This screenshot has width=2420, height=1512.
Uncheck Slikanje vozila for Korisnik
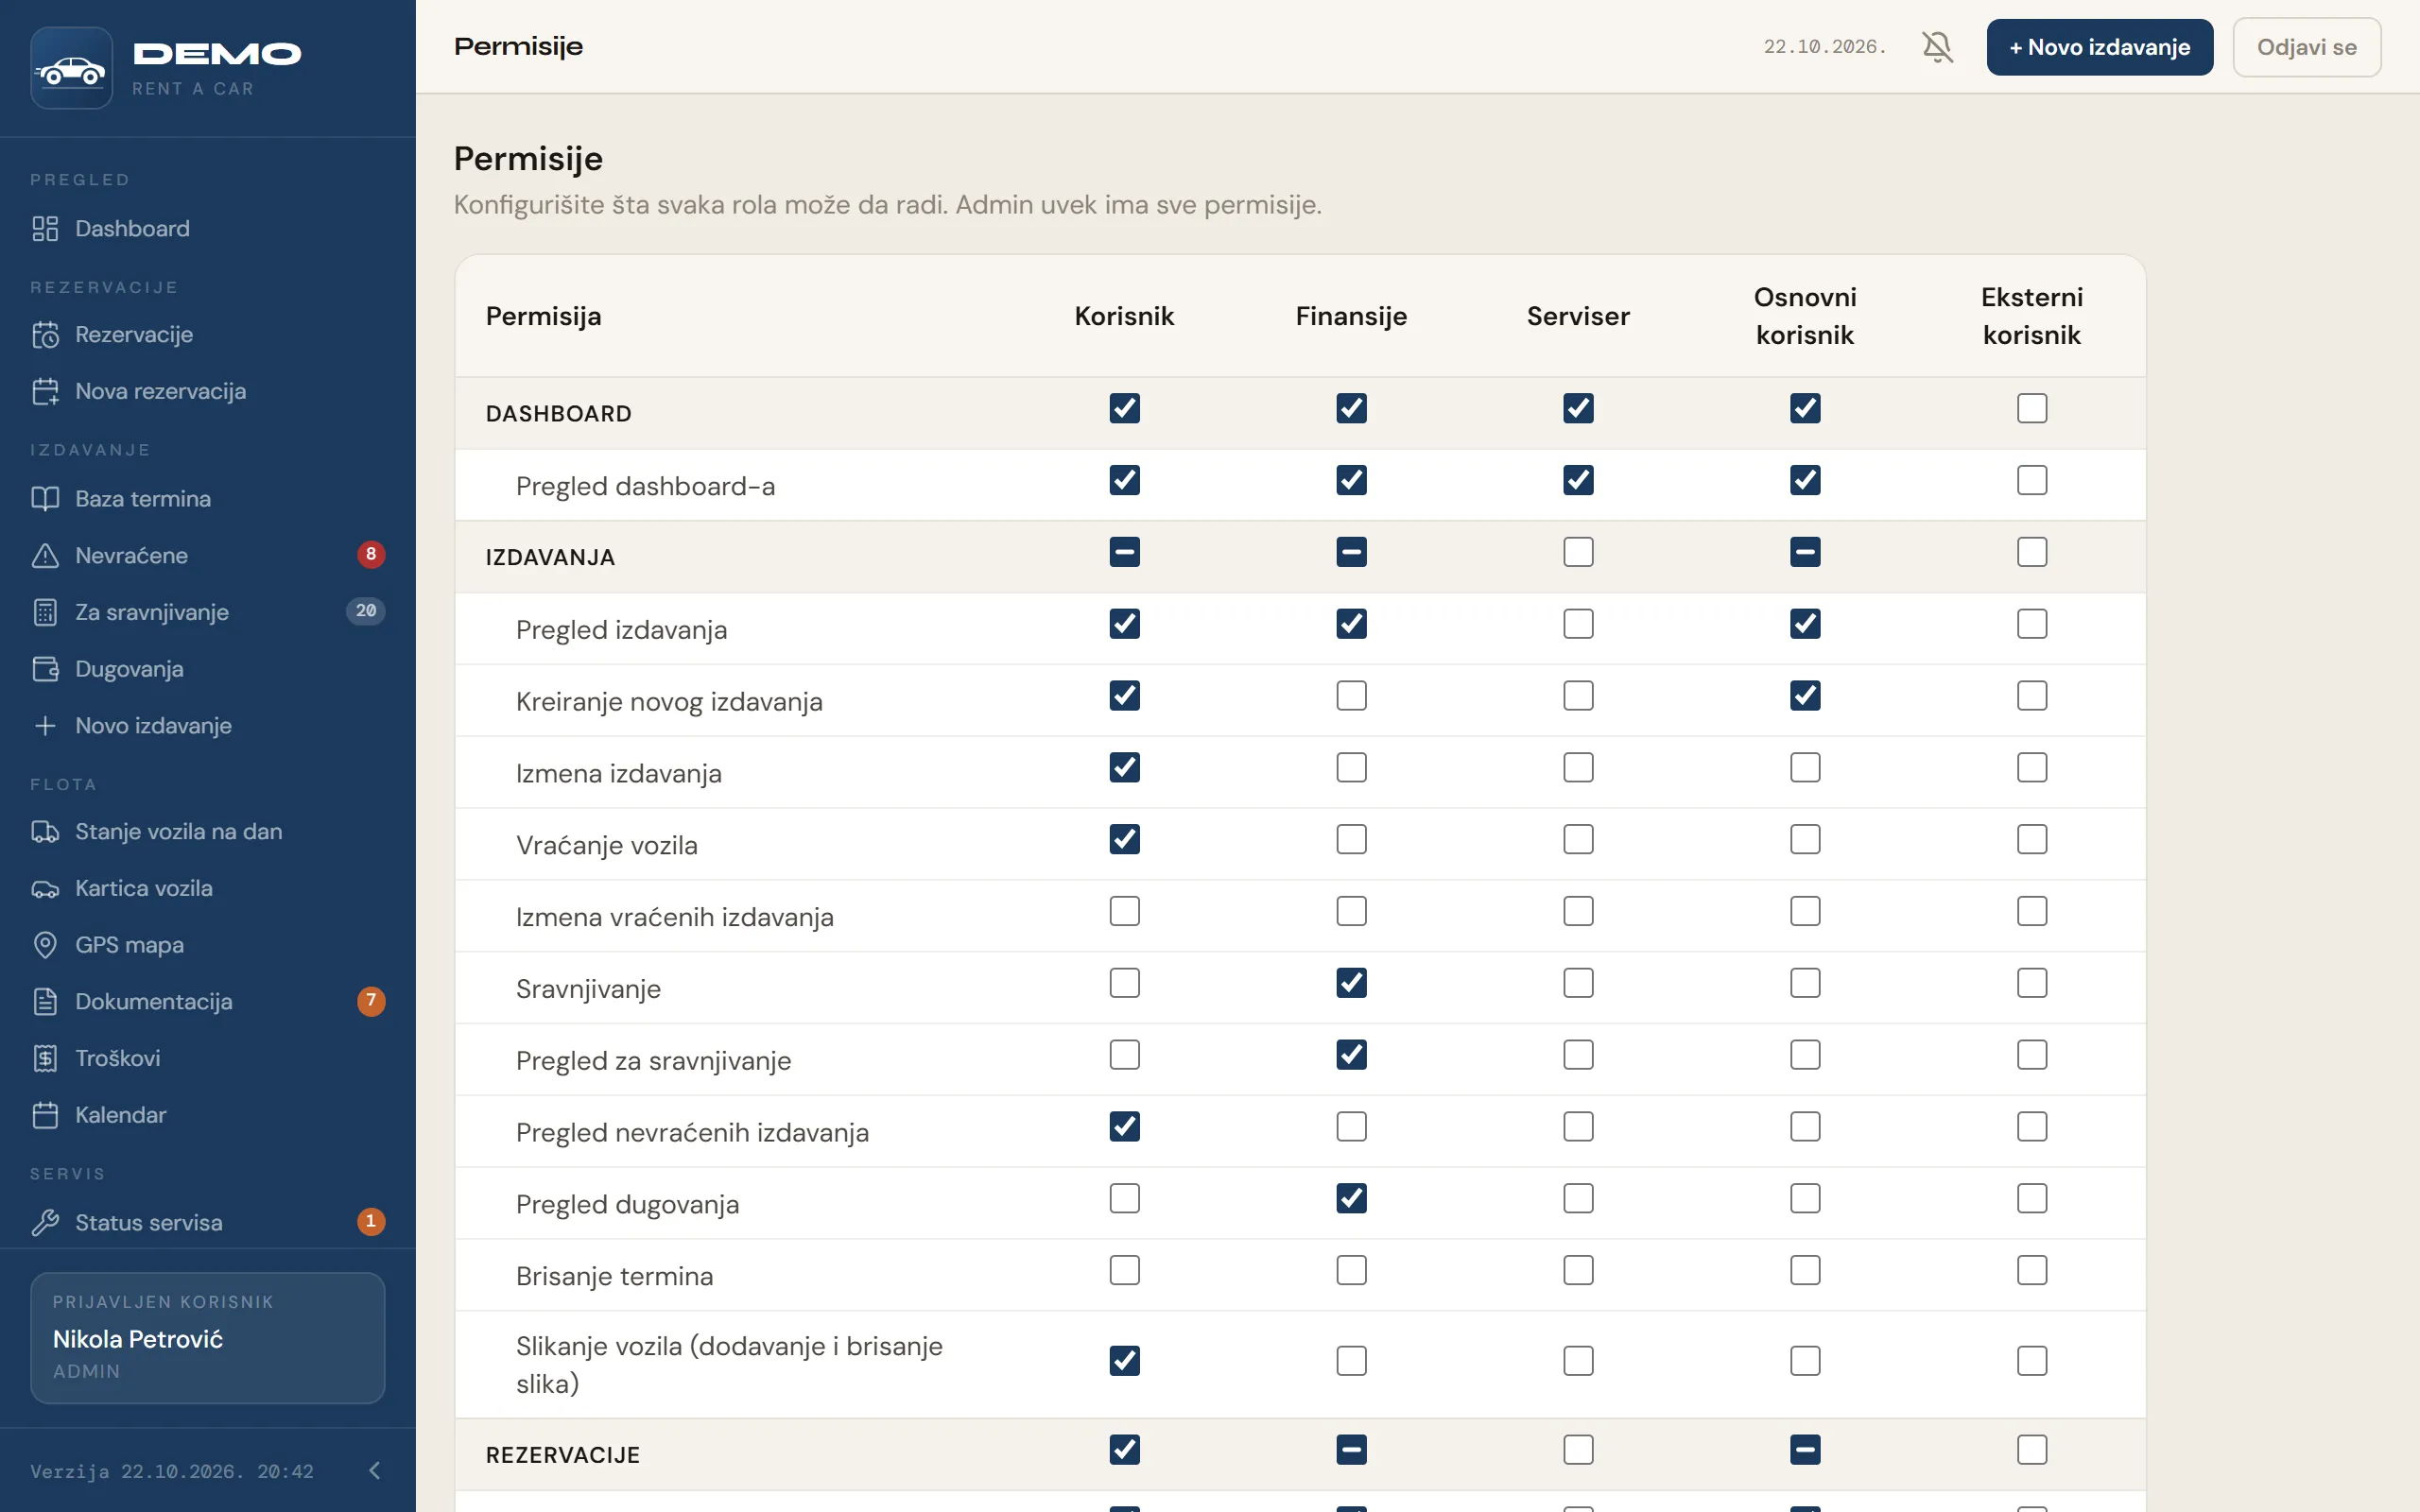click(x=1124, y=1361)
